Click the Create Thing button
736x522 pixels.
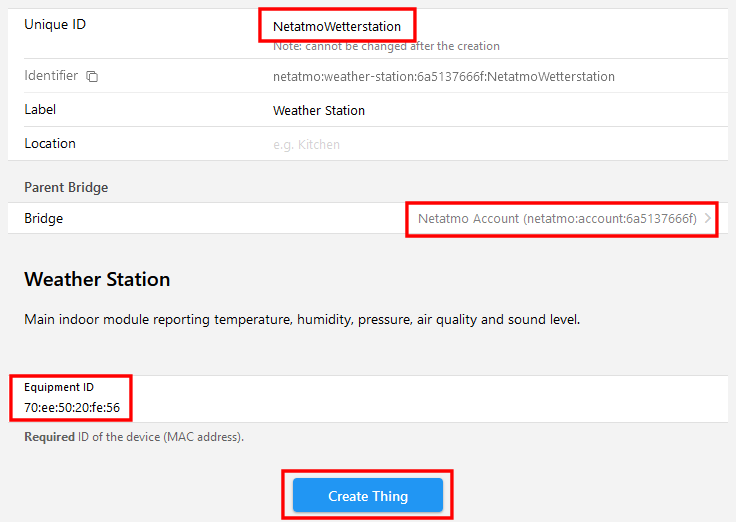368,496
